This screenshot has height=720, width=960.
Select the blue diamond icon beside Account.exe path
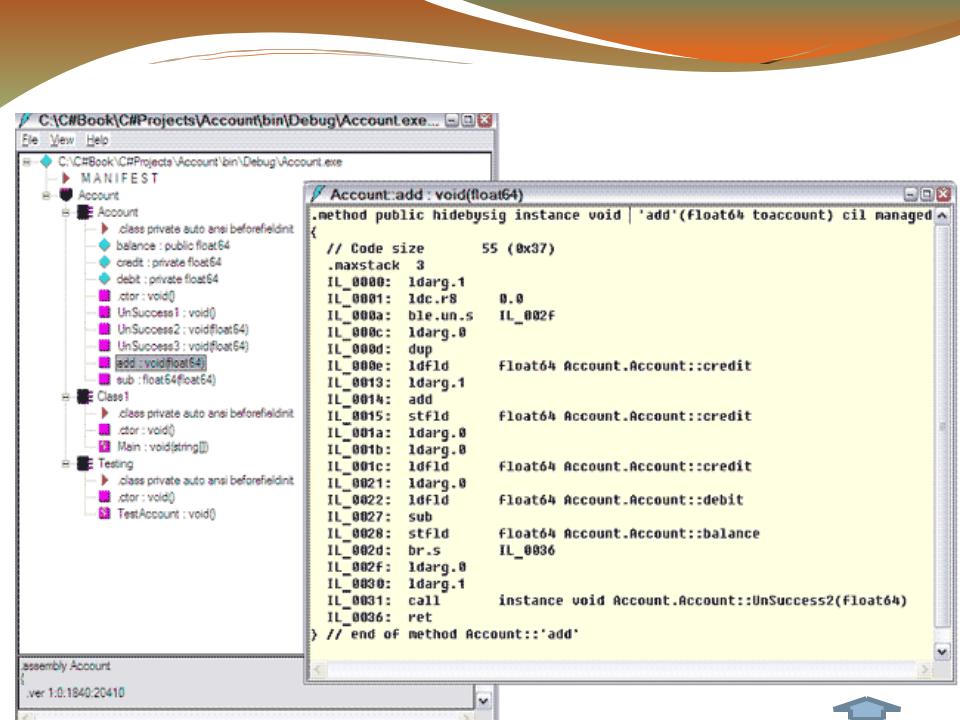[46, 162]
